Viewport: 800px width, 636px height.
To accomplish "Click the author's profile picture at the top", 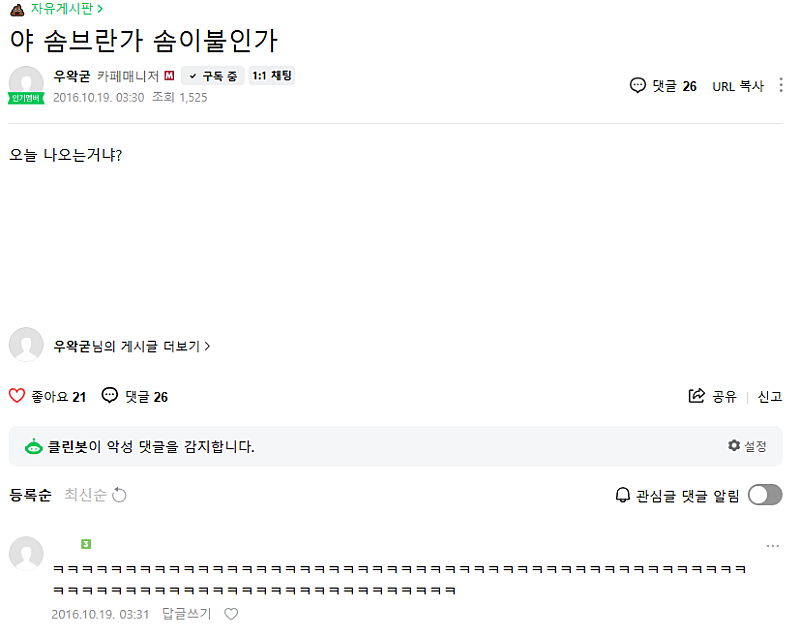I will (x=26, y=84).
